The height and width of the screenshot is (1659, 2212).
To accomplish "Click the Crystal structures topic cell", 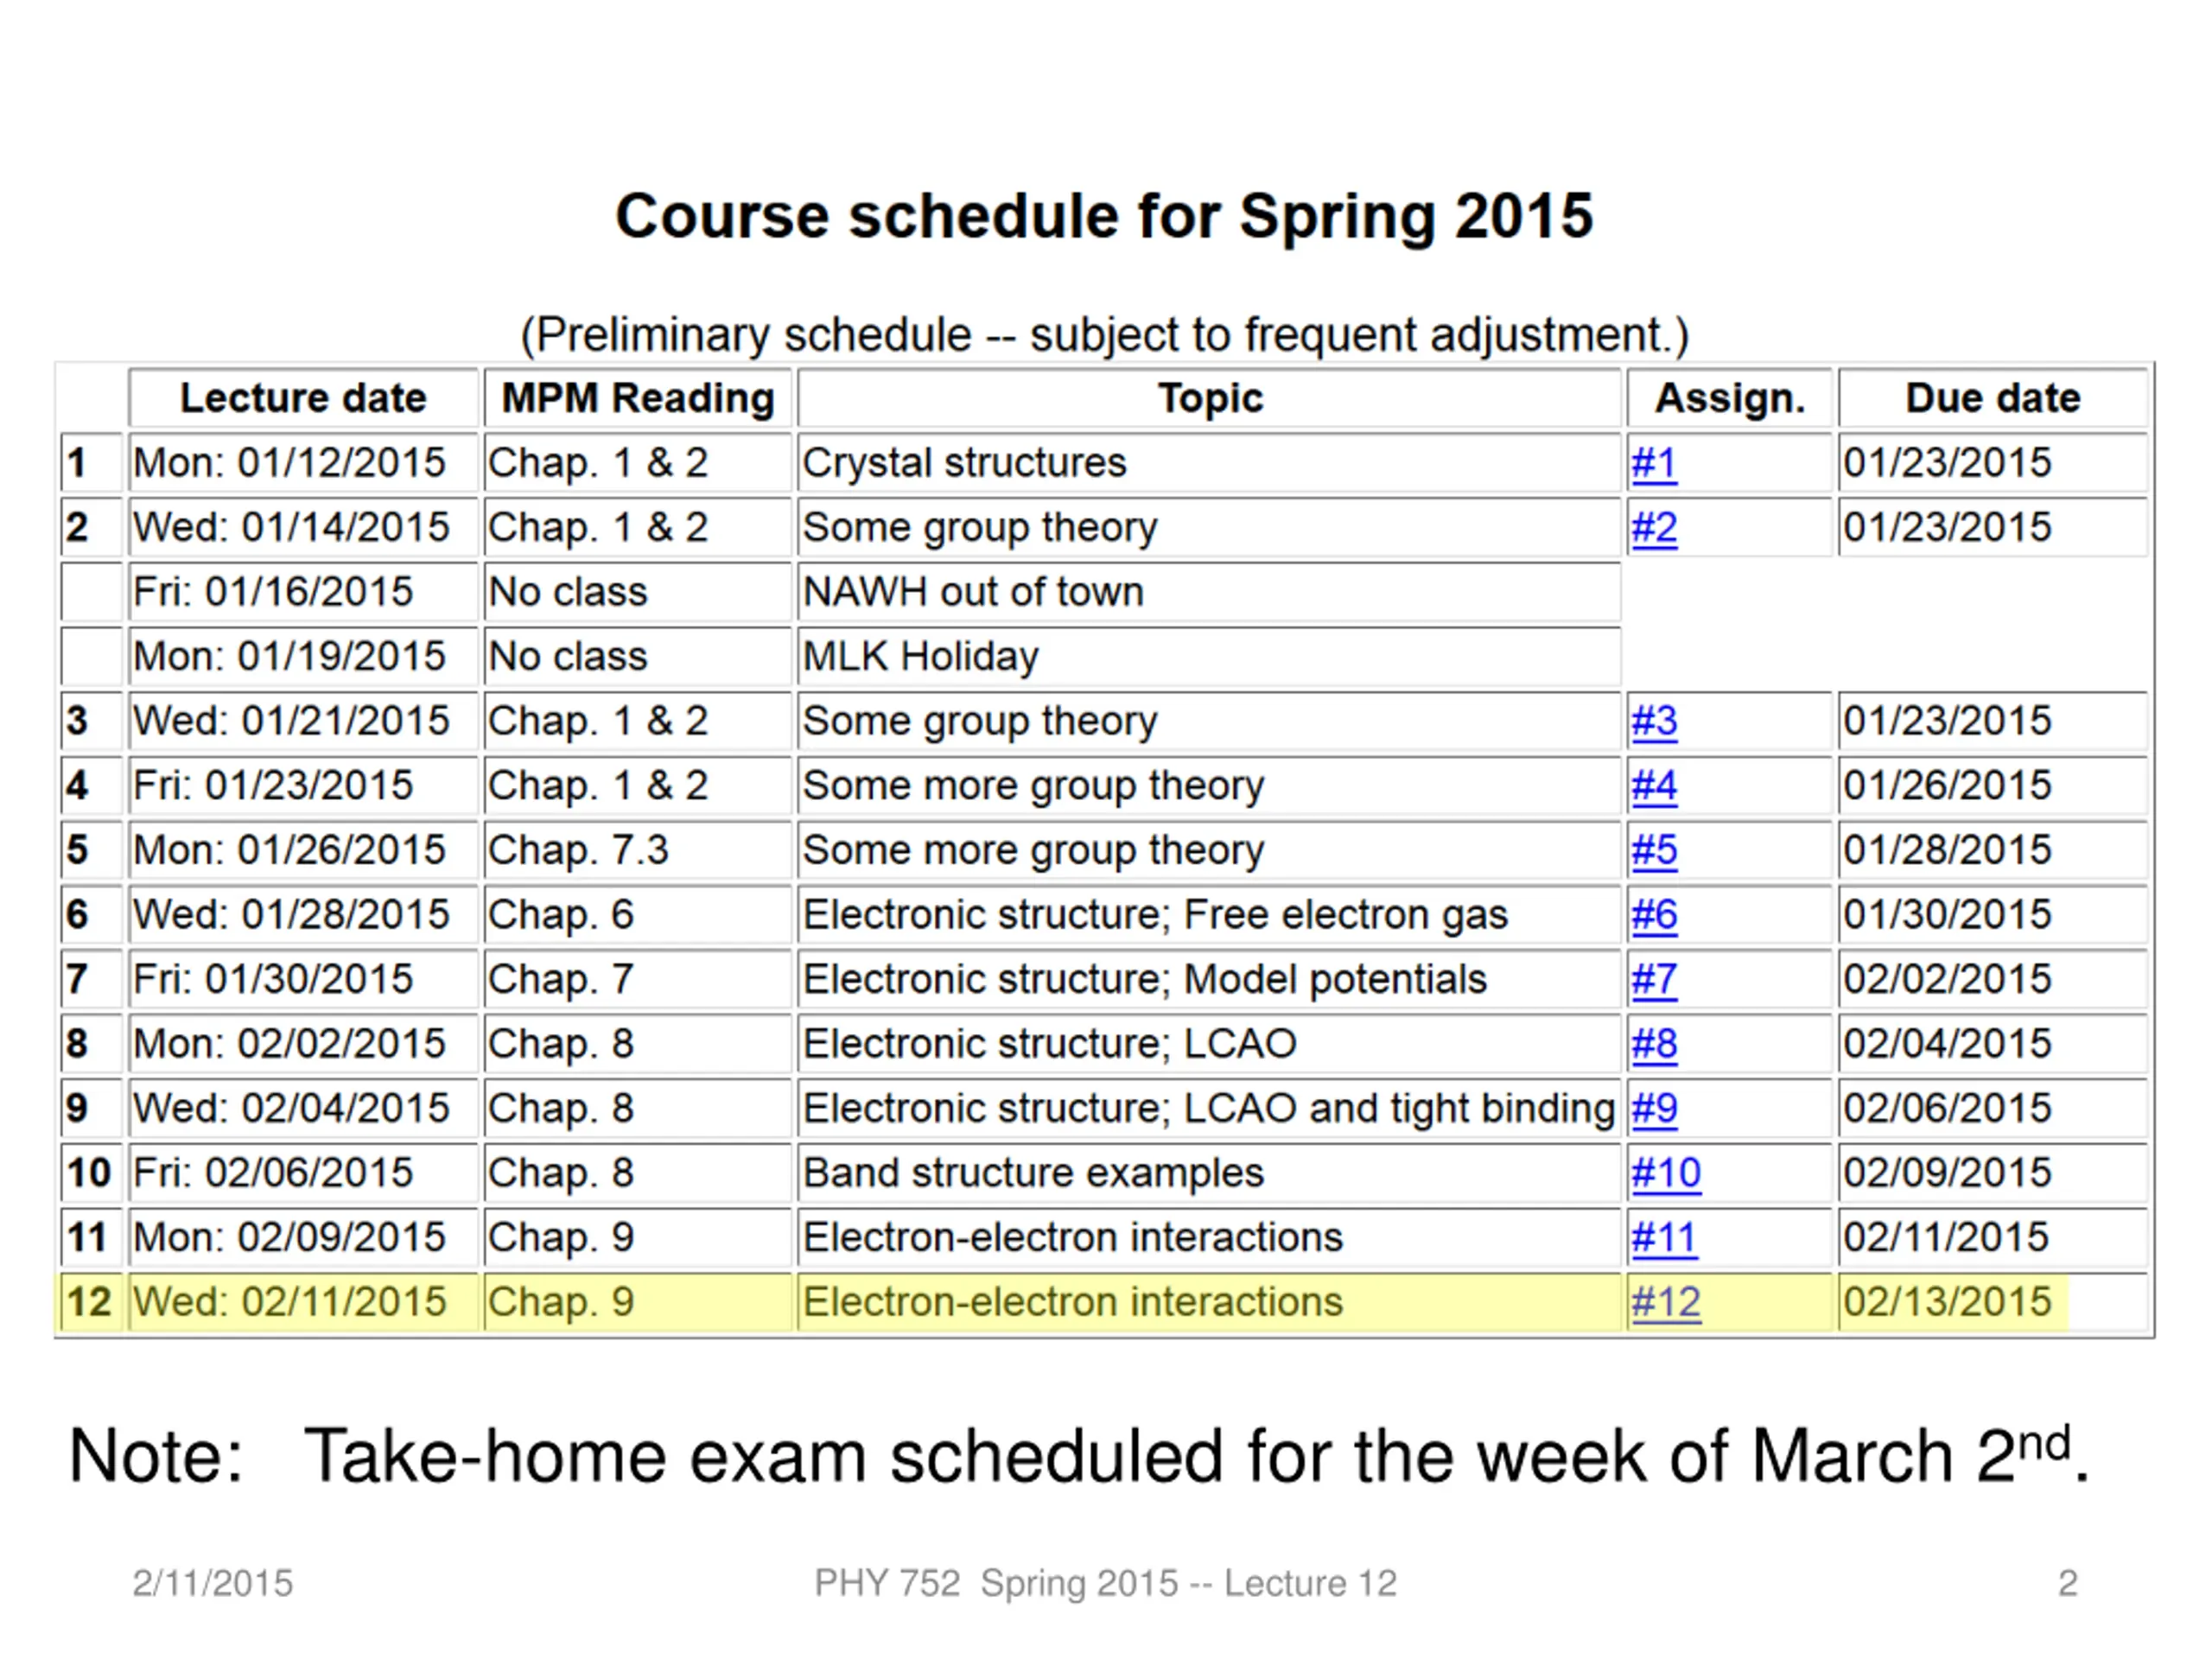I will click(1209, 463).
